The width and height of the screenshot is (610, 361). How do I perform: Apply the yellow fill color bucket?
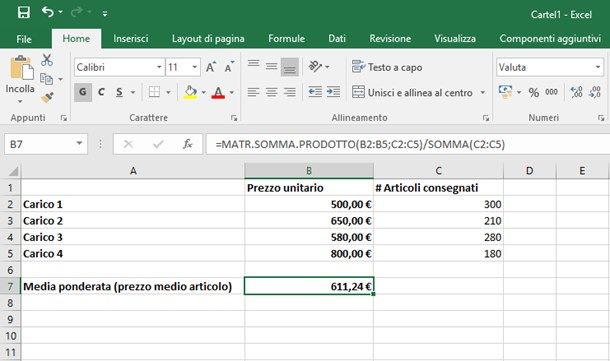190,92
